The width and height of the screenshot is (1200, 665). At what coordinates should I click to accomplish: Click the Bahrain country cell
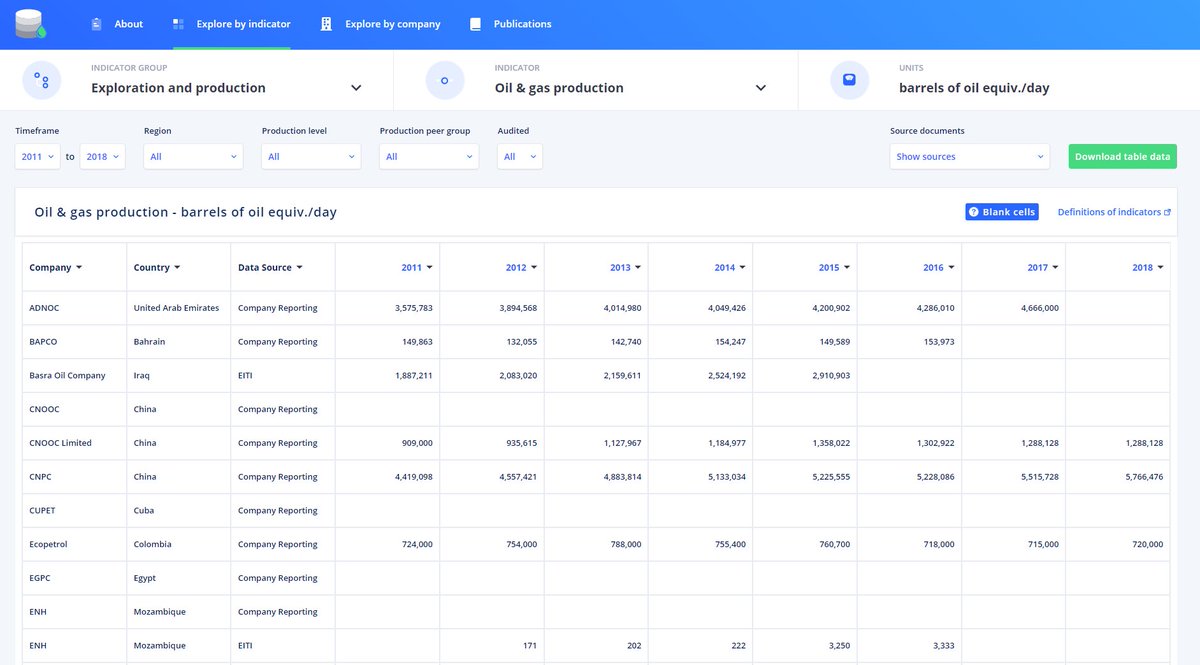[x=178, y=342]
